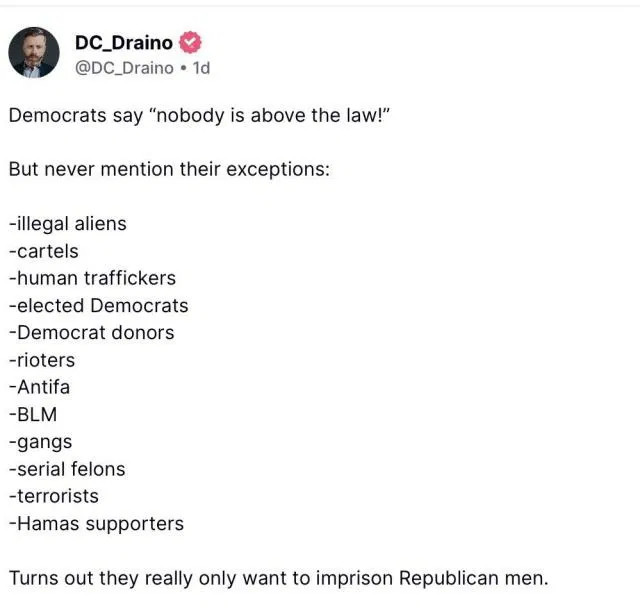Select the "-Antifa" list line

pyautogui.click(x=39, y=387)
